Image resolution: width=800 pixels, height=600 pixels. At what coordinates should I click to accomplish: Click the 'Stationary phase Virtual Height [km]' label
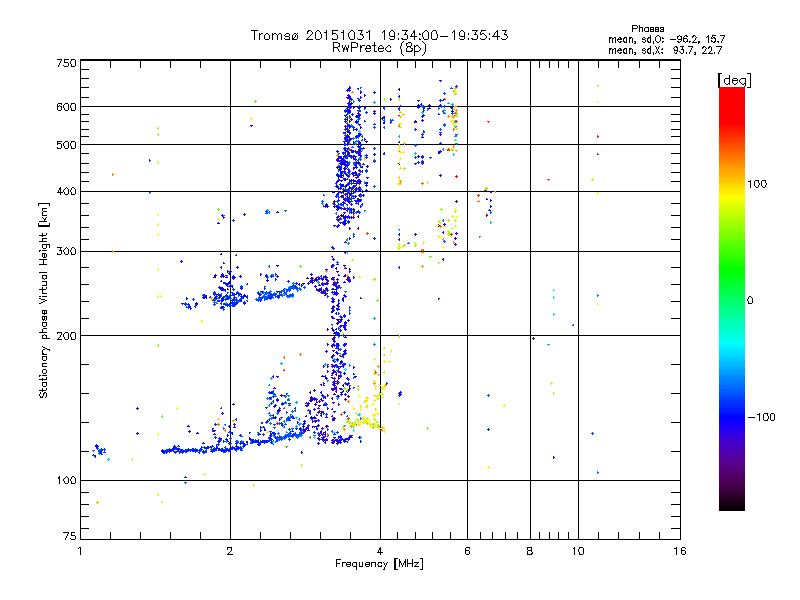[44, 300]
